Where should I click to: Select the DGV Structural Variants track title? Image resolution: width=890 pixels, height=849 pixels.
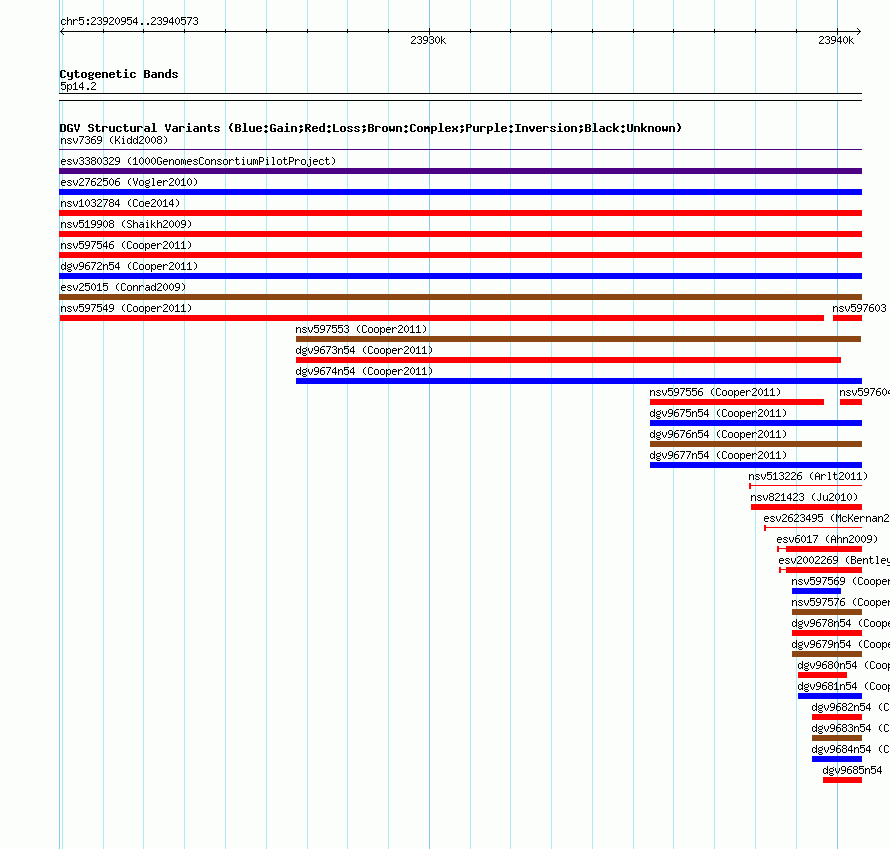pyautogui.click(x=371, y=128)
